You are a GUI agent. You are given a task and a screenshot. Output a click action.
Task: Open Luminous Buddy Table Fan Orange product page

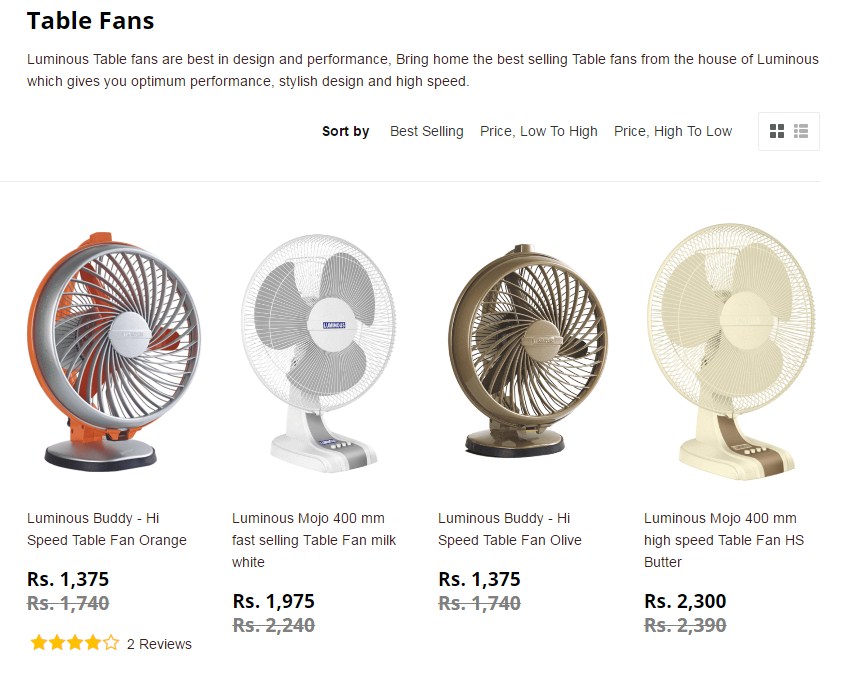tap(105, 529)
